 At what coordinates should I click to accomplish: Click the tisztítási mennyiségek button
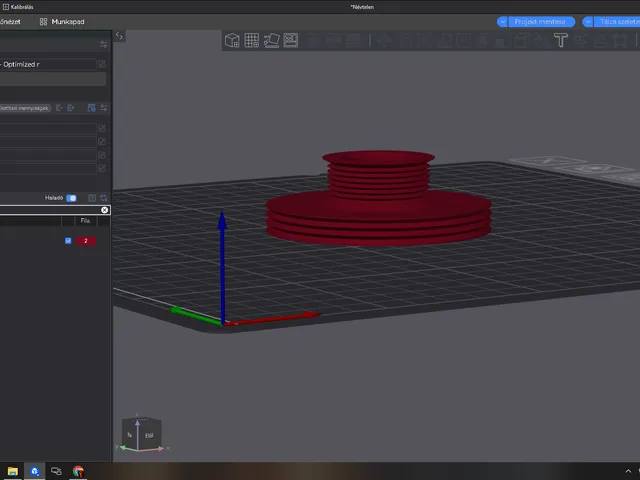(25, 108)
